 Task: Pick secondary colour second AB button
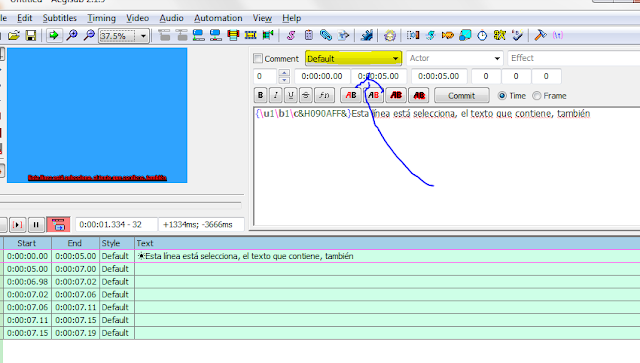click(373, 95)
